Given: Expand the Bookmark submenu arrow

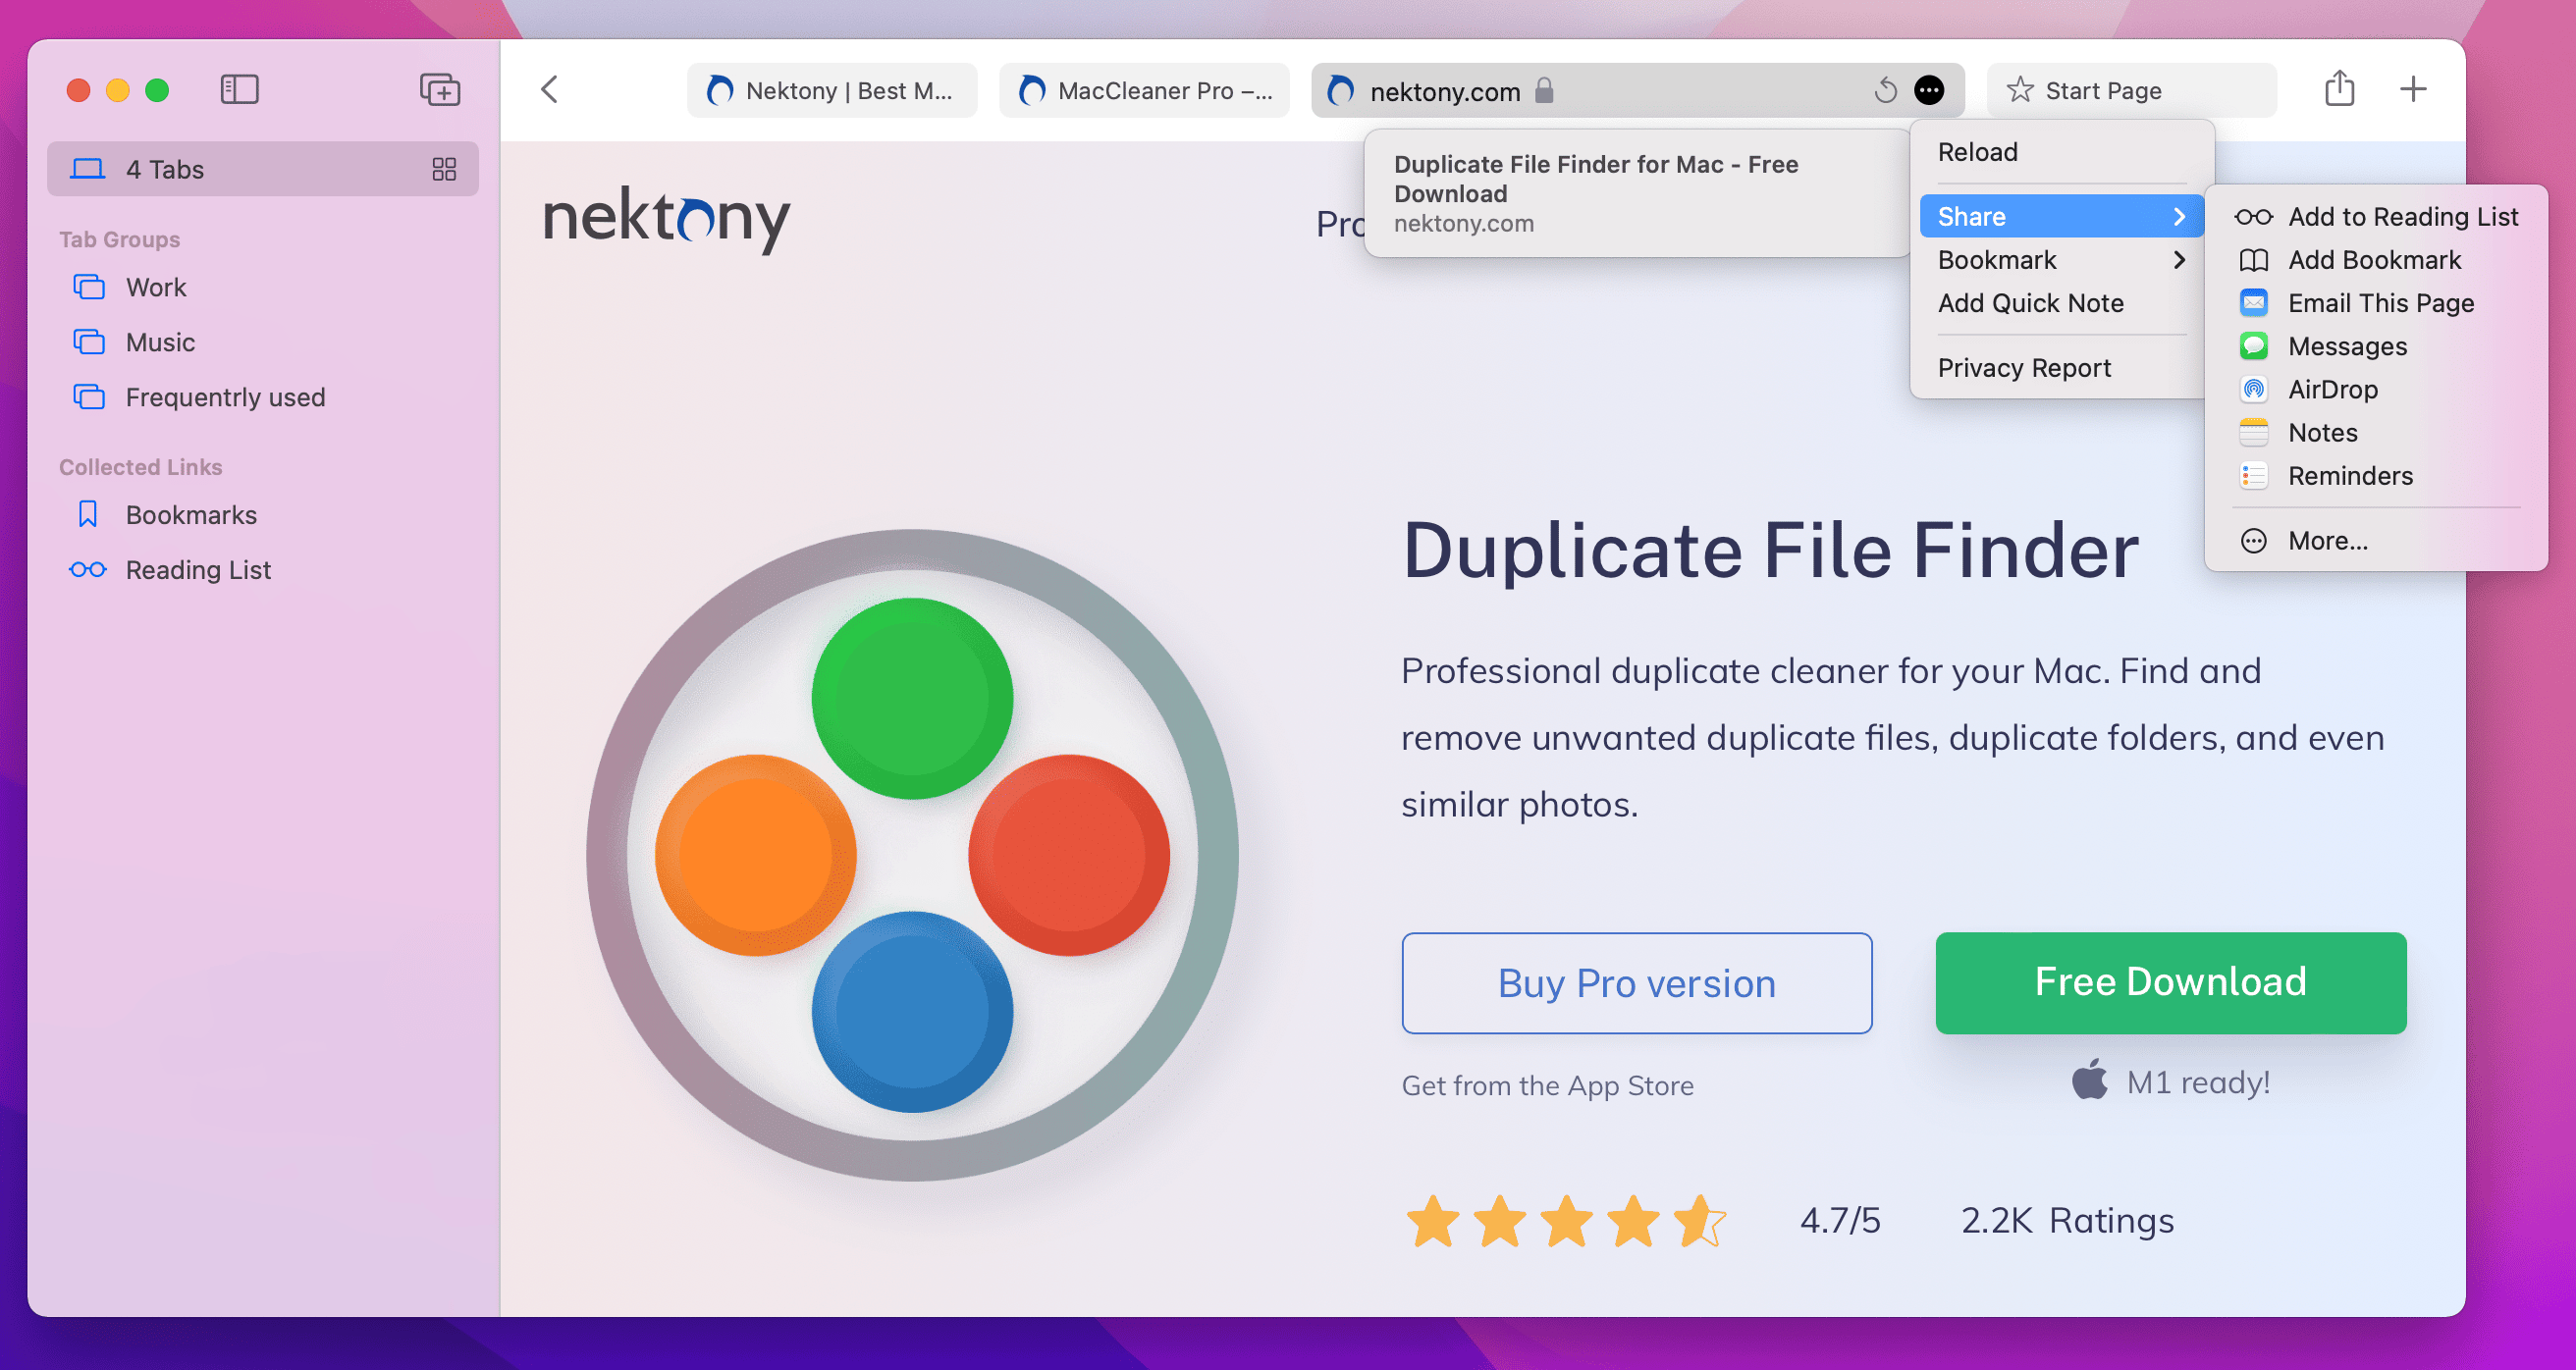Looking at the screenshot, I should pyautogui.click(x=2179, y=260).
